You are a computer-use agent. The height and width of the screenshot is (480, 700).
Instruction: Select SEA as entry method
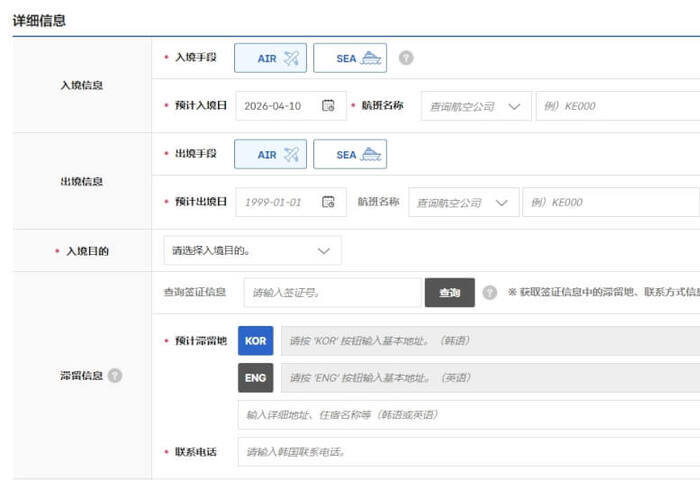pyautogui.click(x=350, y=58)
